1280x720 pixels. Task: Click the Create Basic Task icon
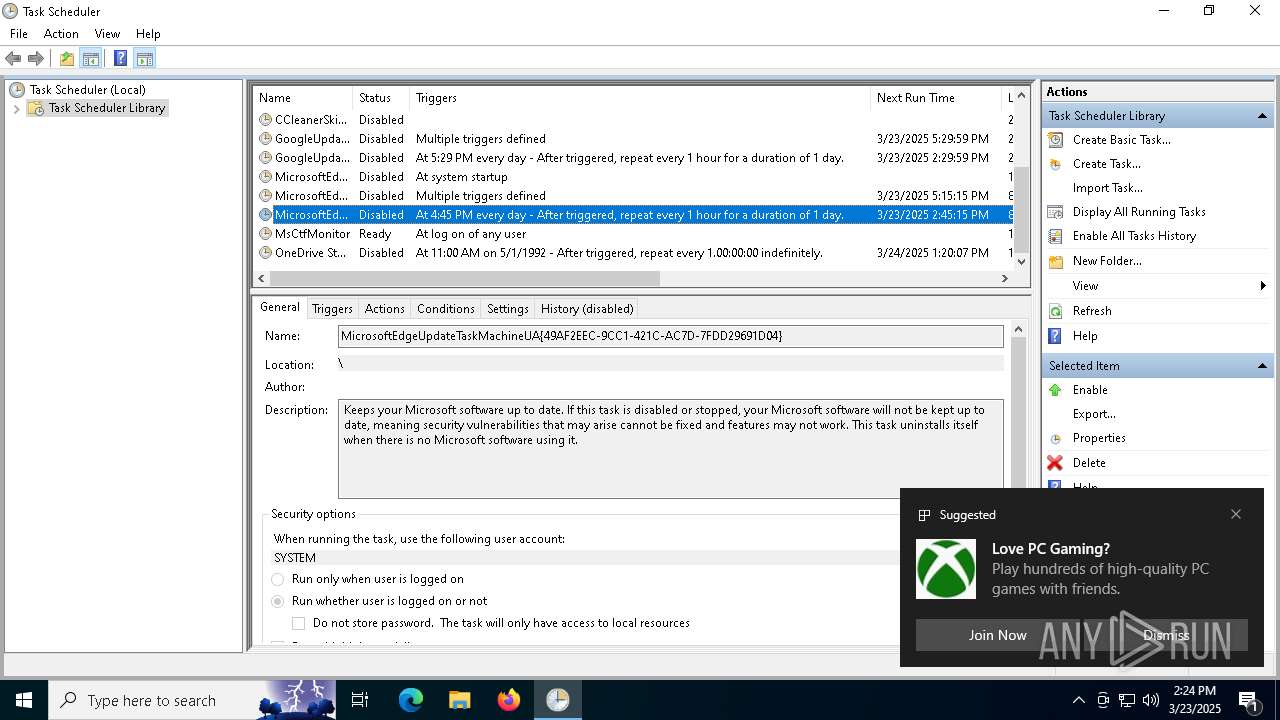coord(1055,140)
